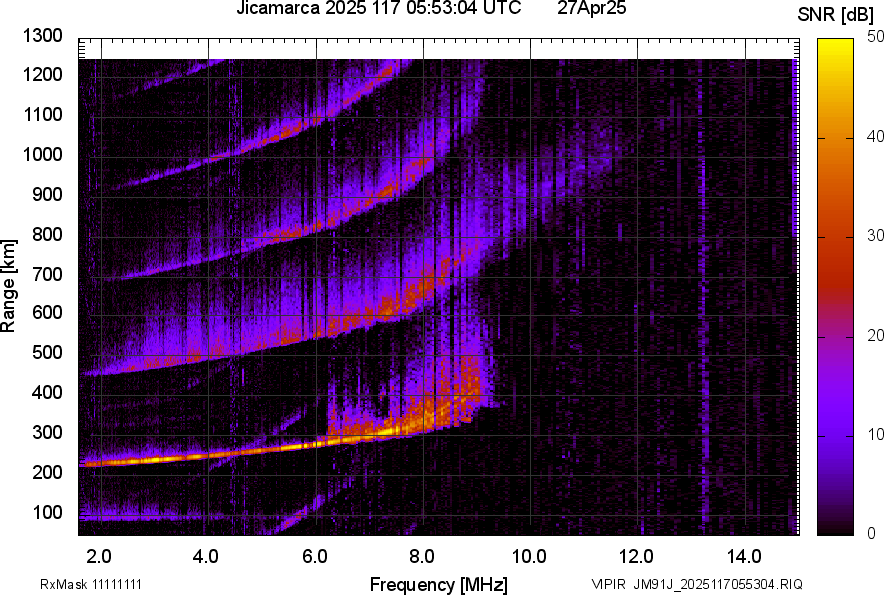Click the range tick label "400"
The width and height of the screenshot is (884, 595).
click(47, 392)
